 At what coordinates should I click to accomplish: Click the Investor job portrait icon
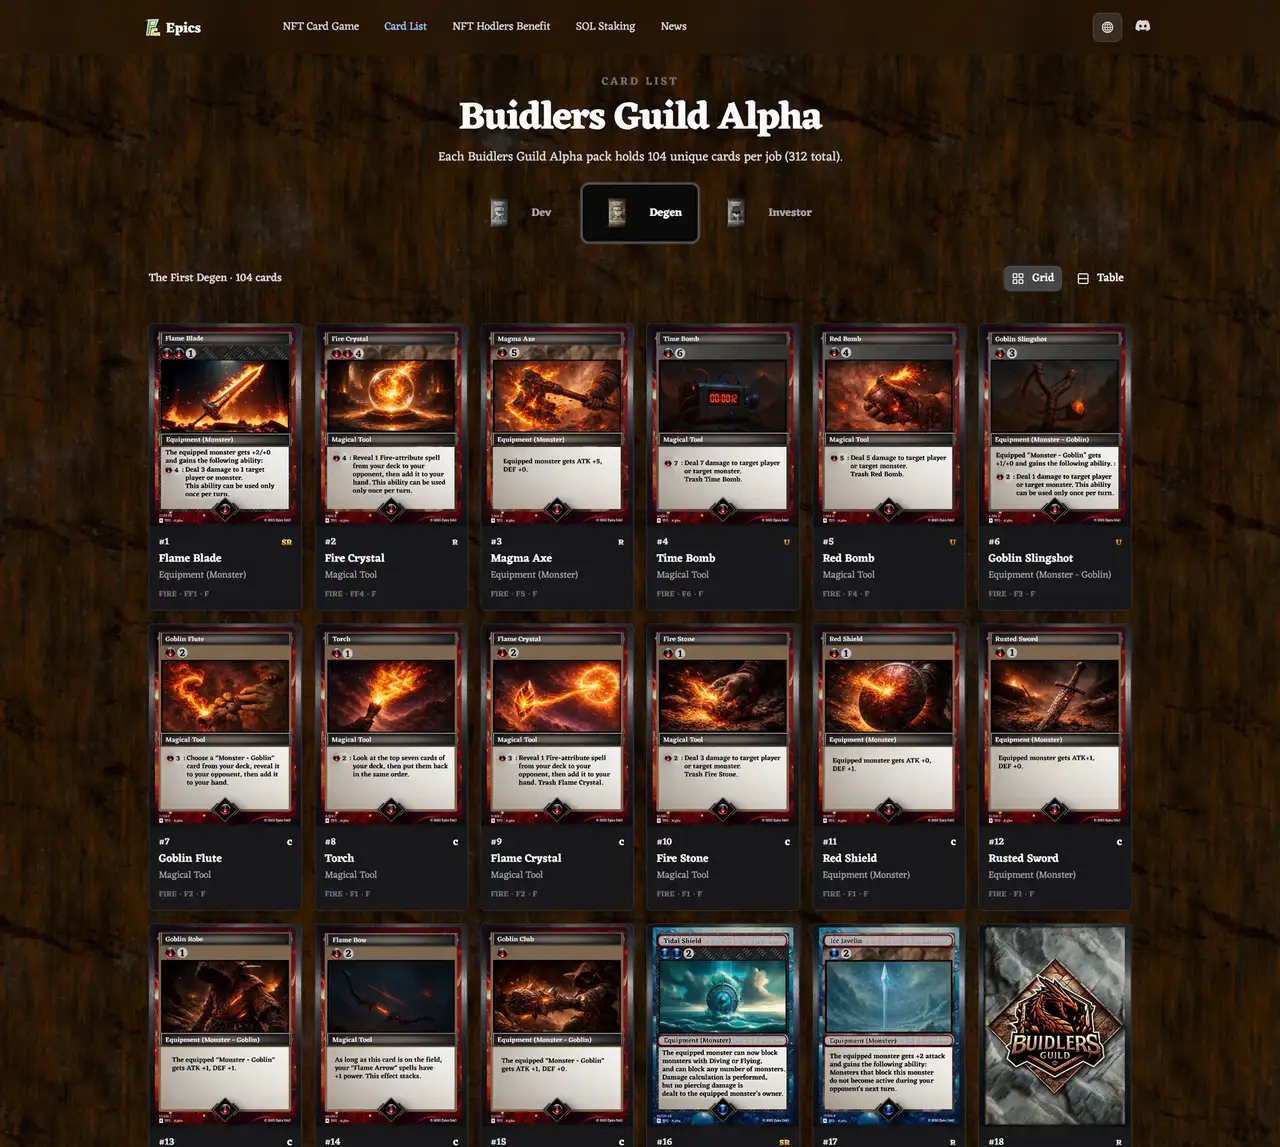click(x=736, y=212)
